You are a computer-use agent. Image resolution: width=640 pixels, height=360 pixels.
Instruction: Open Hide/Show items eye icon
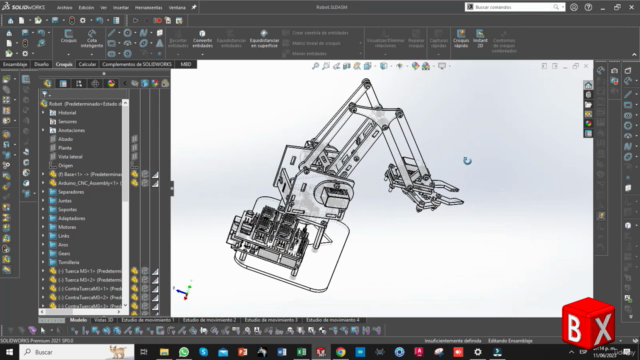400,66
